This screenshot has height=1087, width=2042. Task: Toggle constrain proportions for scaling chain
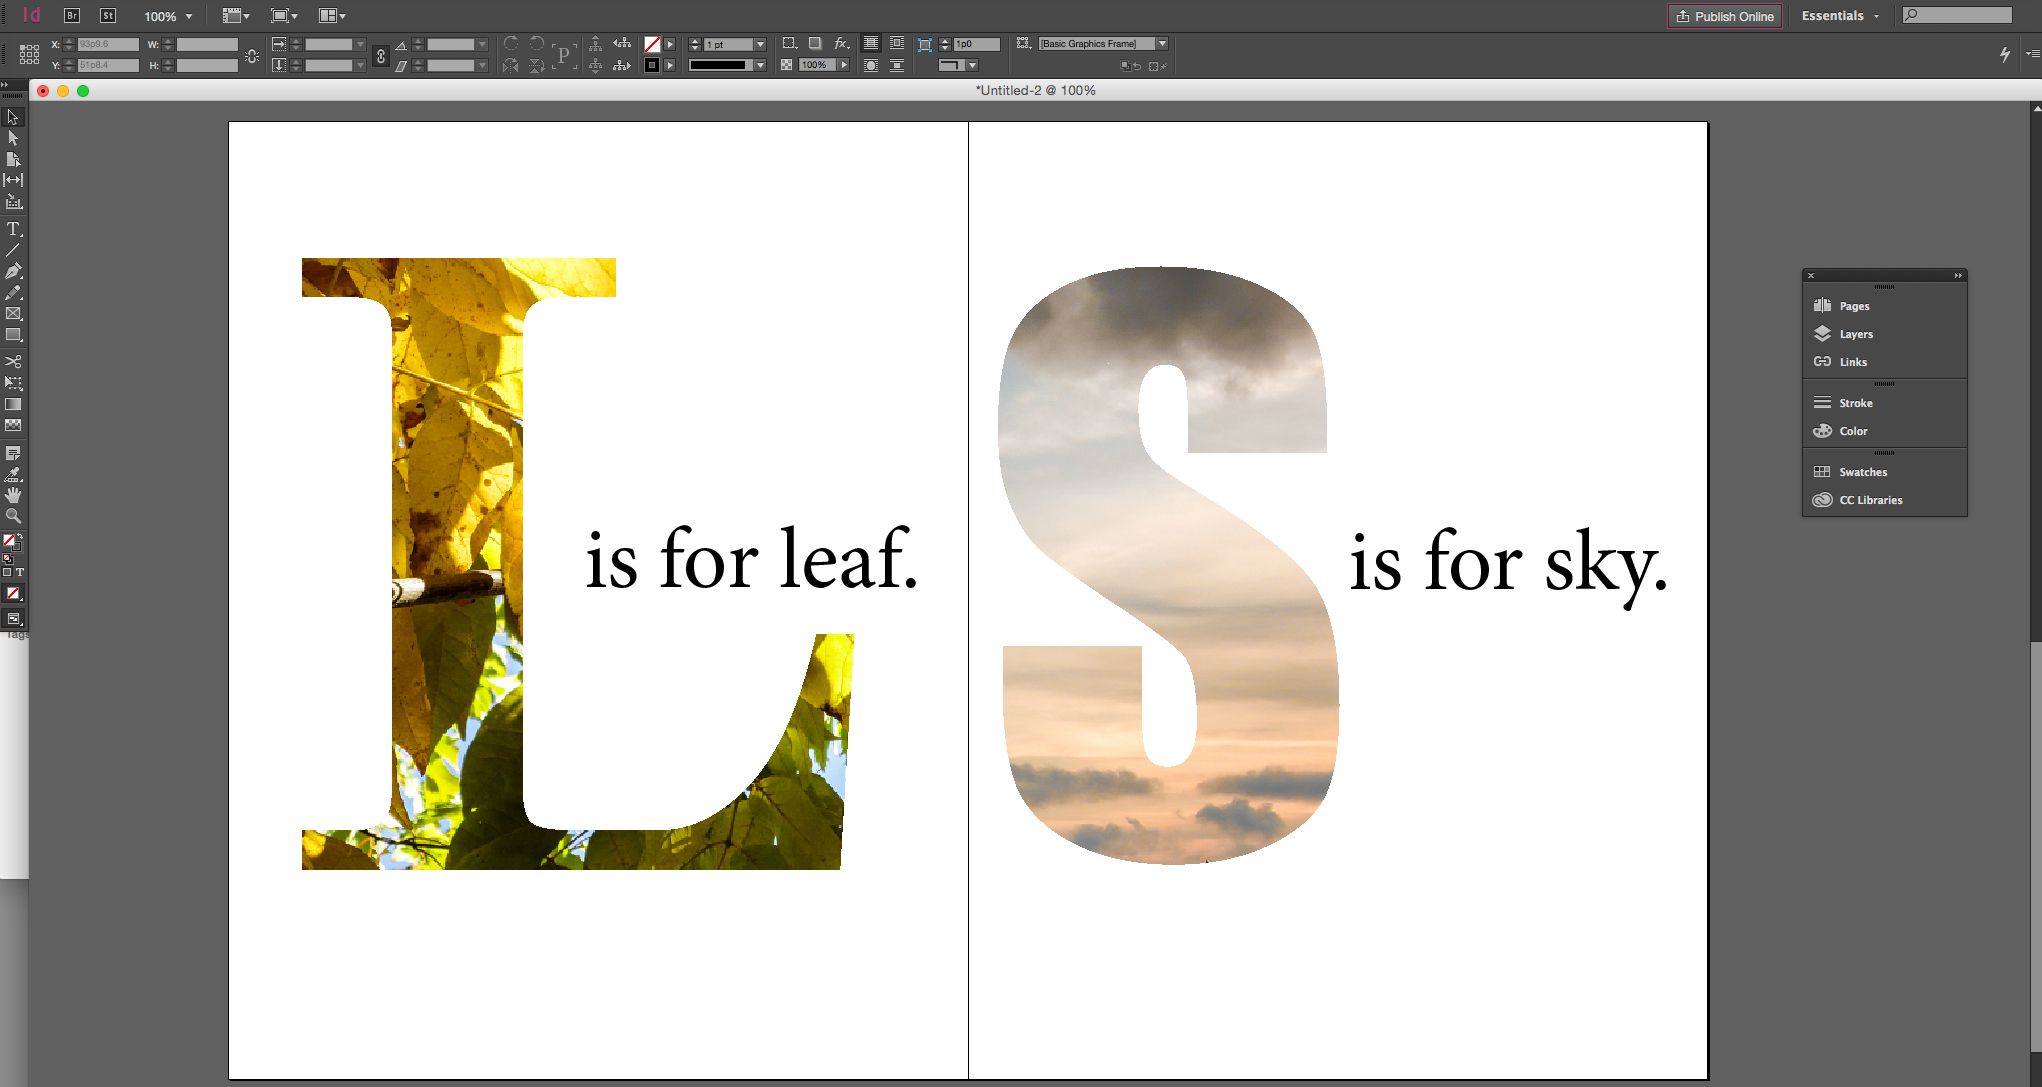pyautogui.click(x=381, y=56)
